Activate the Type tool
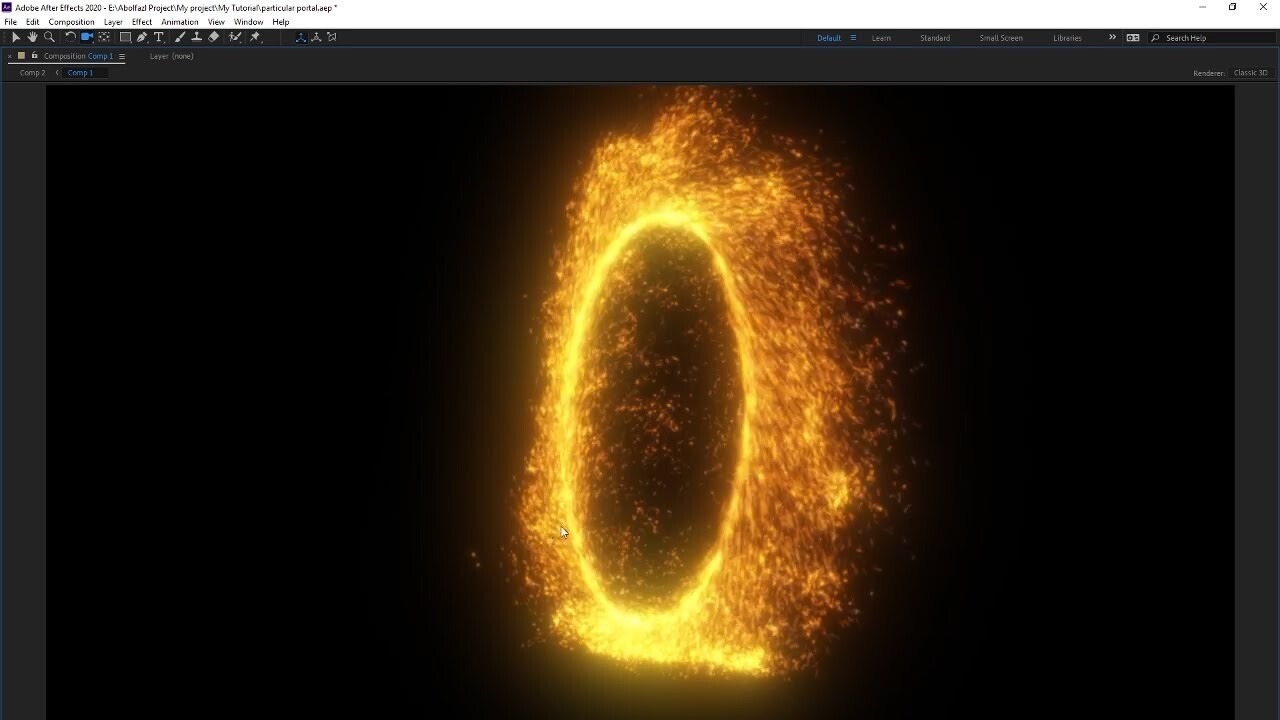The image size is (1280, 720). click(158, 37)
